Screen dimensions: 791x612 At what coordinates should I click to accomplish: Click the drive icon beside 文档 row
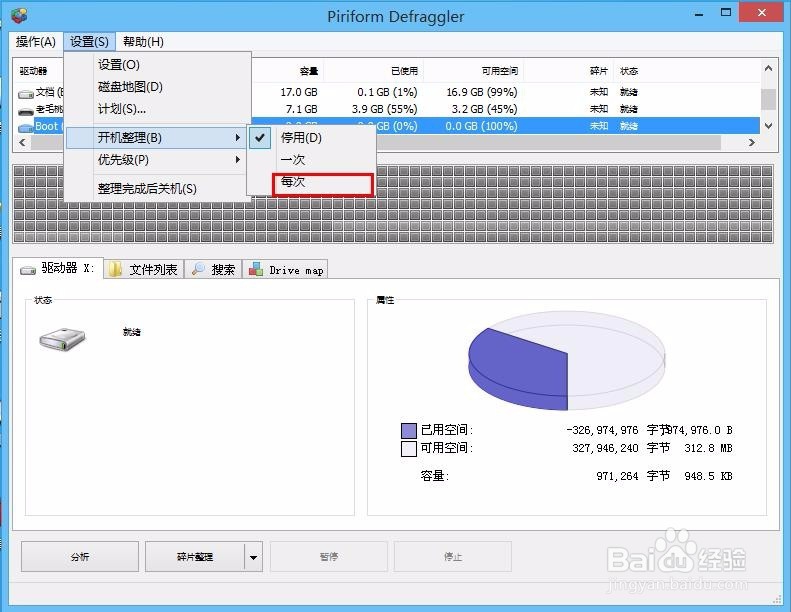coord(26,94)
